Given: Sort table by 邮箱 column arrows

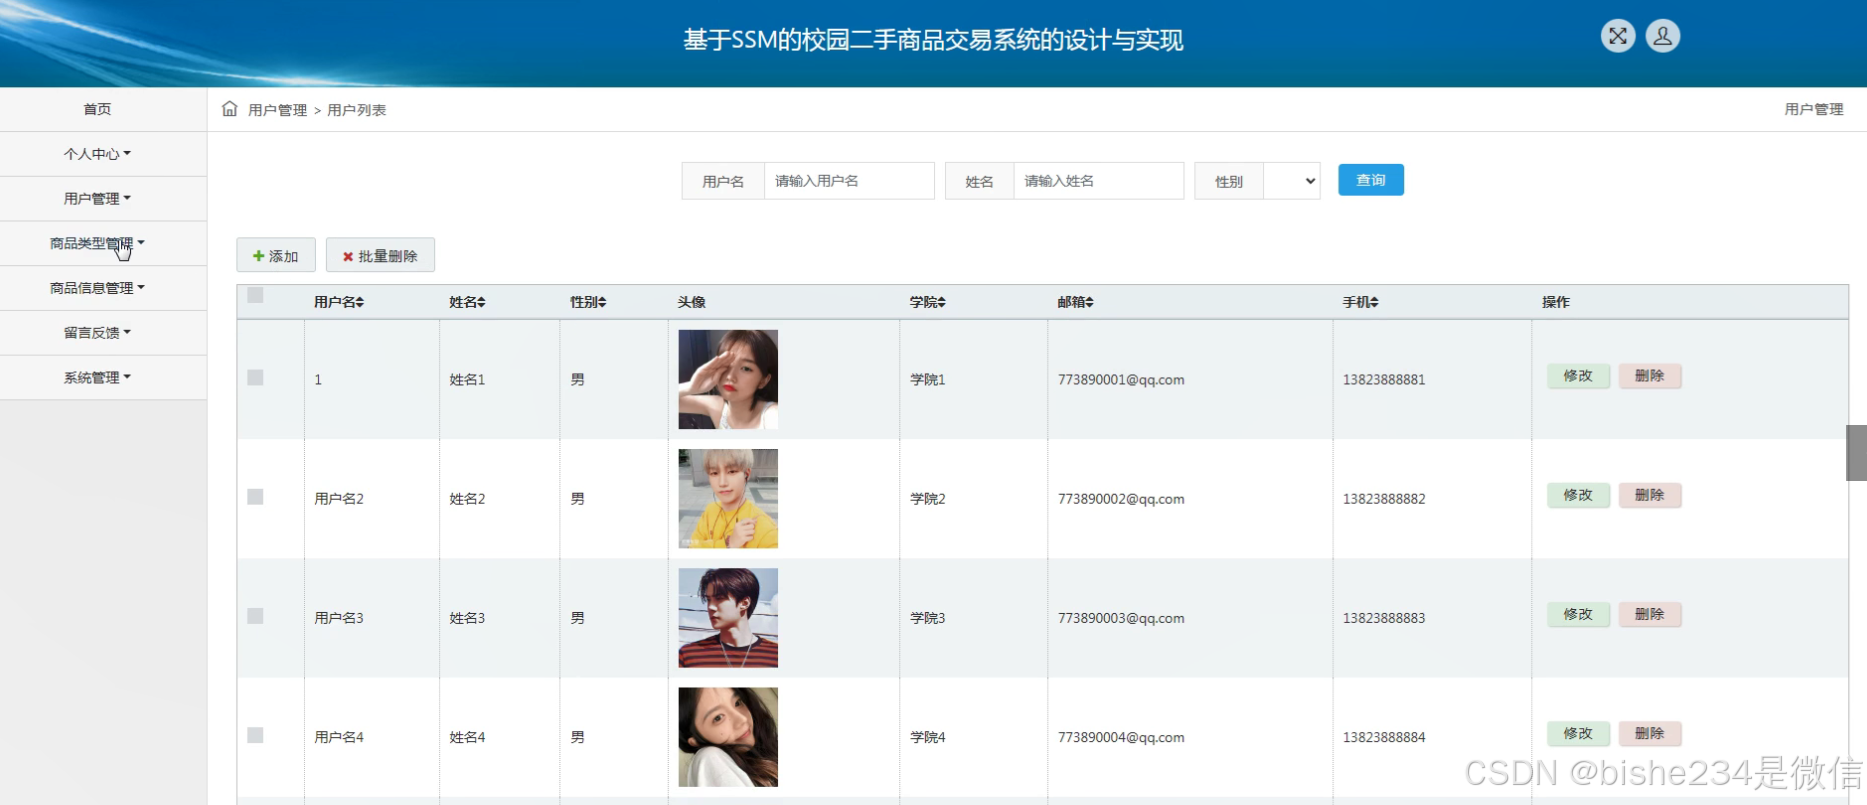Looking at the screenshot, I should 1089,302.
